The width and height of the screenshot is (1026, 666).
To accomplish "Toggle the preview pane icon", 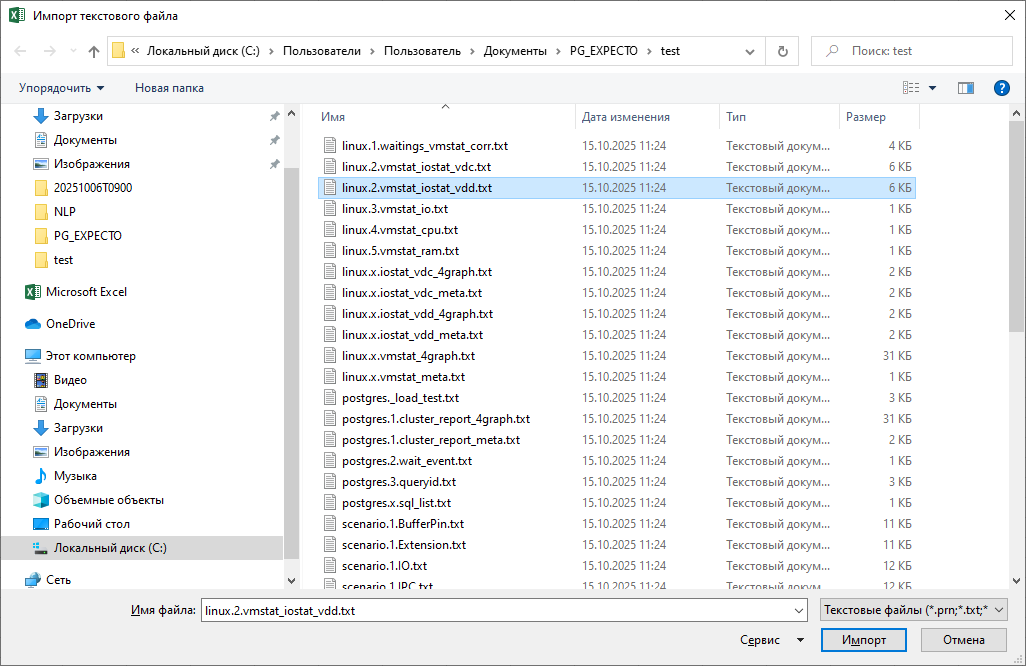I will click(x=966, y=88).
